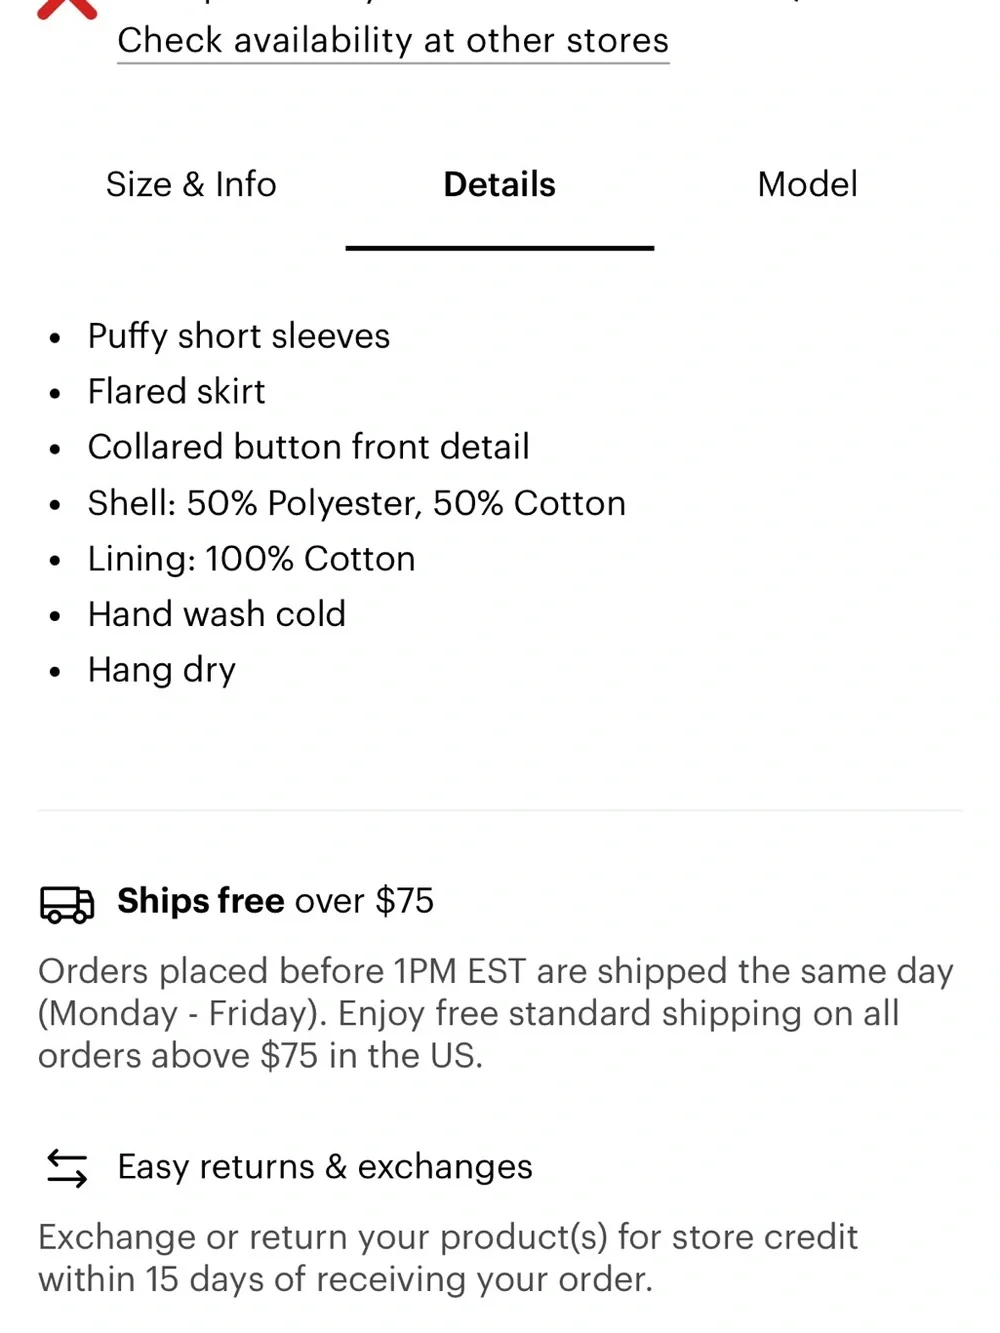Click the divider line above shipping section

500,810
